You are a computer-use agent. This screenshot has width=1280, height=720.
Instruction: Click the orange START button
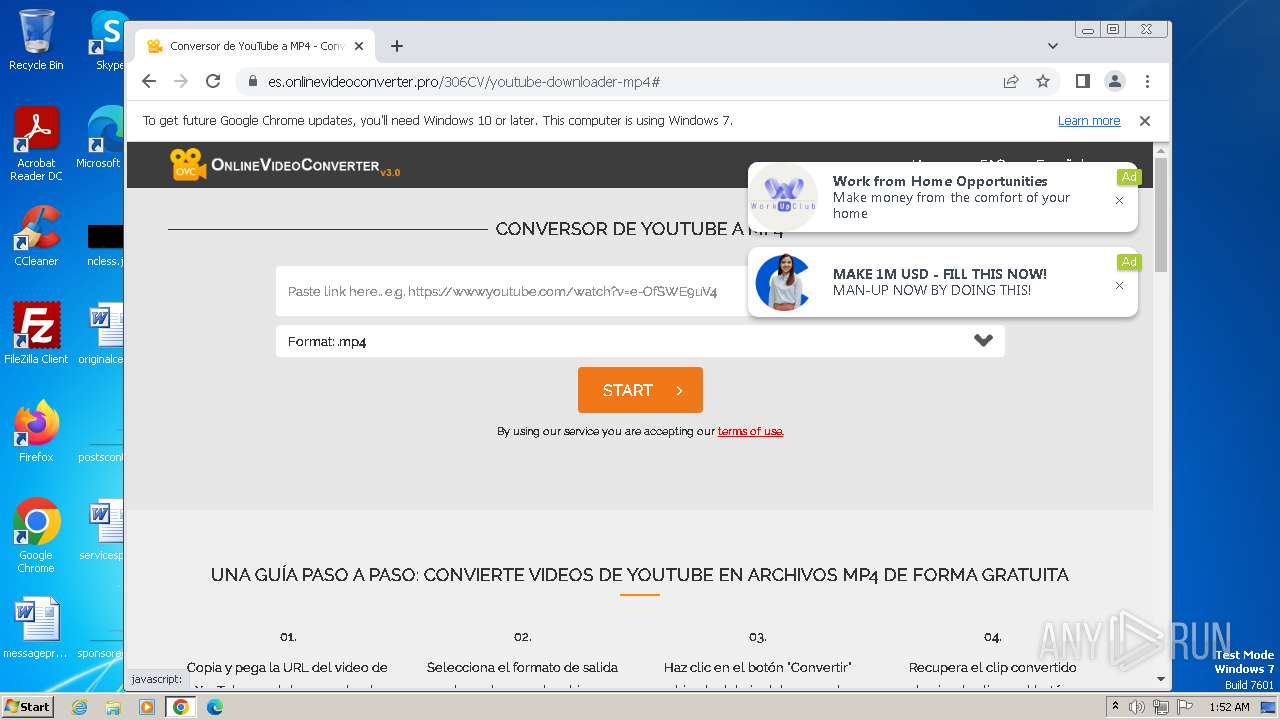[640, 390]
